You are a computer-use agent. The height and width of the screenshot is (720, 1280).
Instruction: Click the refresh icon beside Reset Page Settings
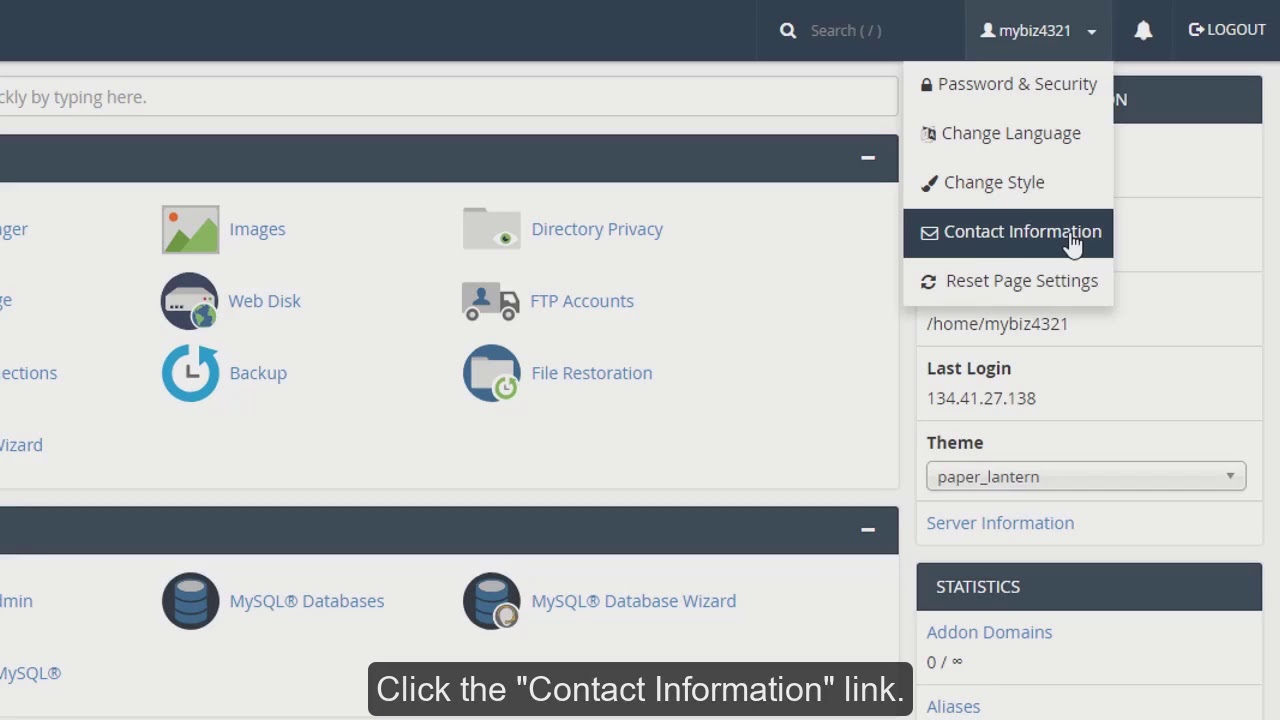point(928,282)
